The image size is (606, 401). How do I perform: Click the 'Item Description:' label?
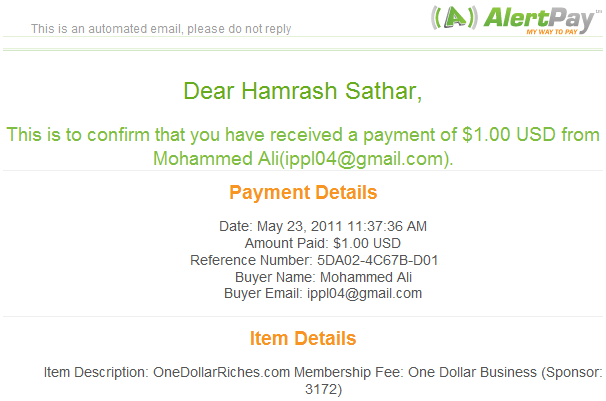[x=96, y=372]
